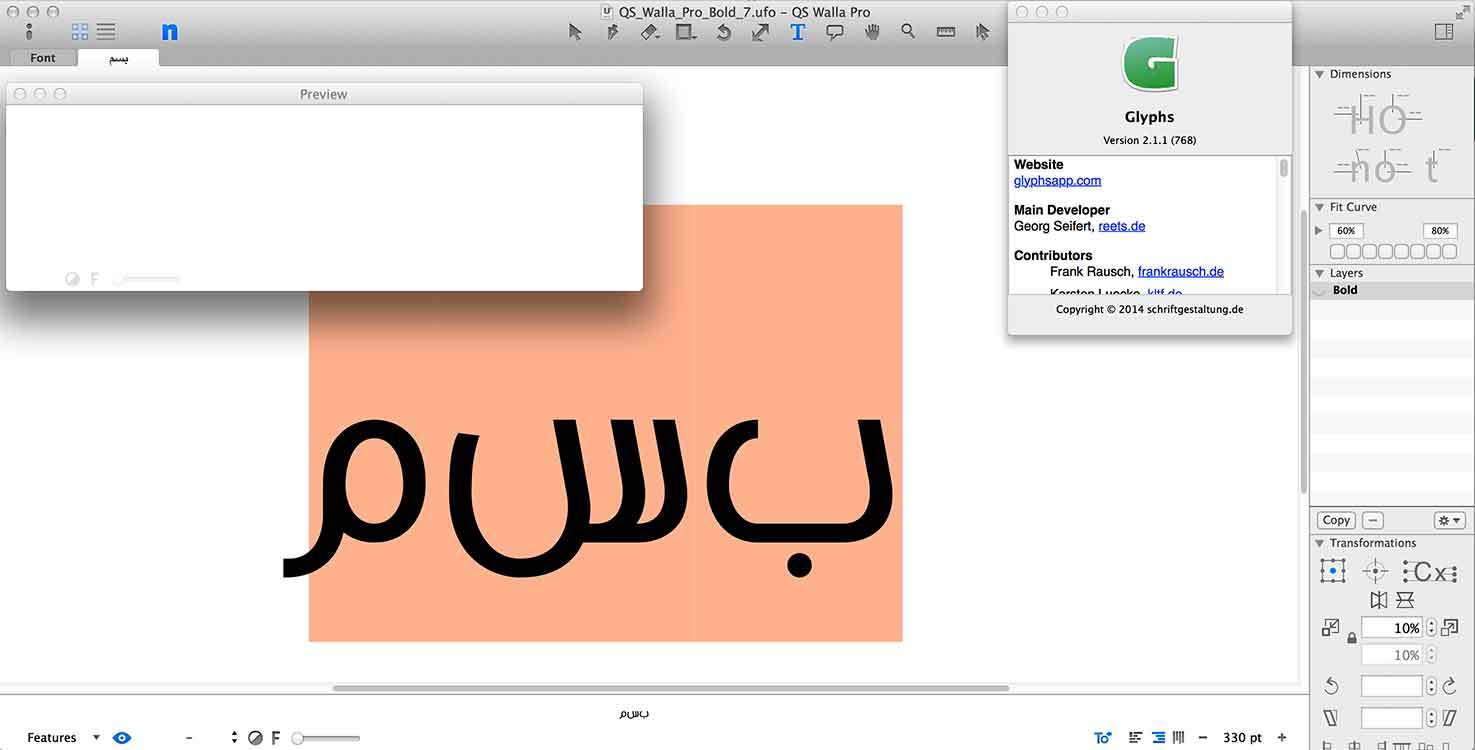The image size is (1475, 750).
Task: Toggle the preview eye icon
Action: [122, 738]
